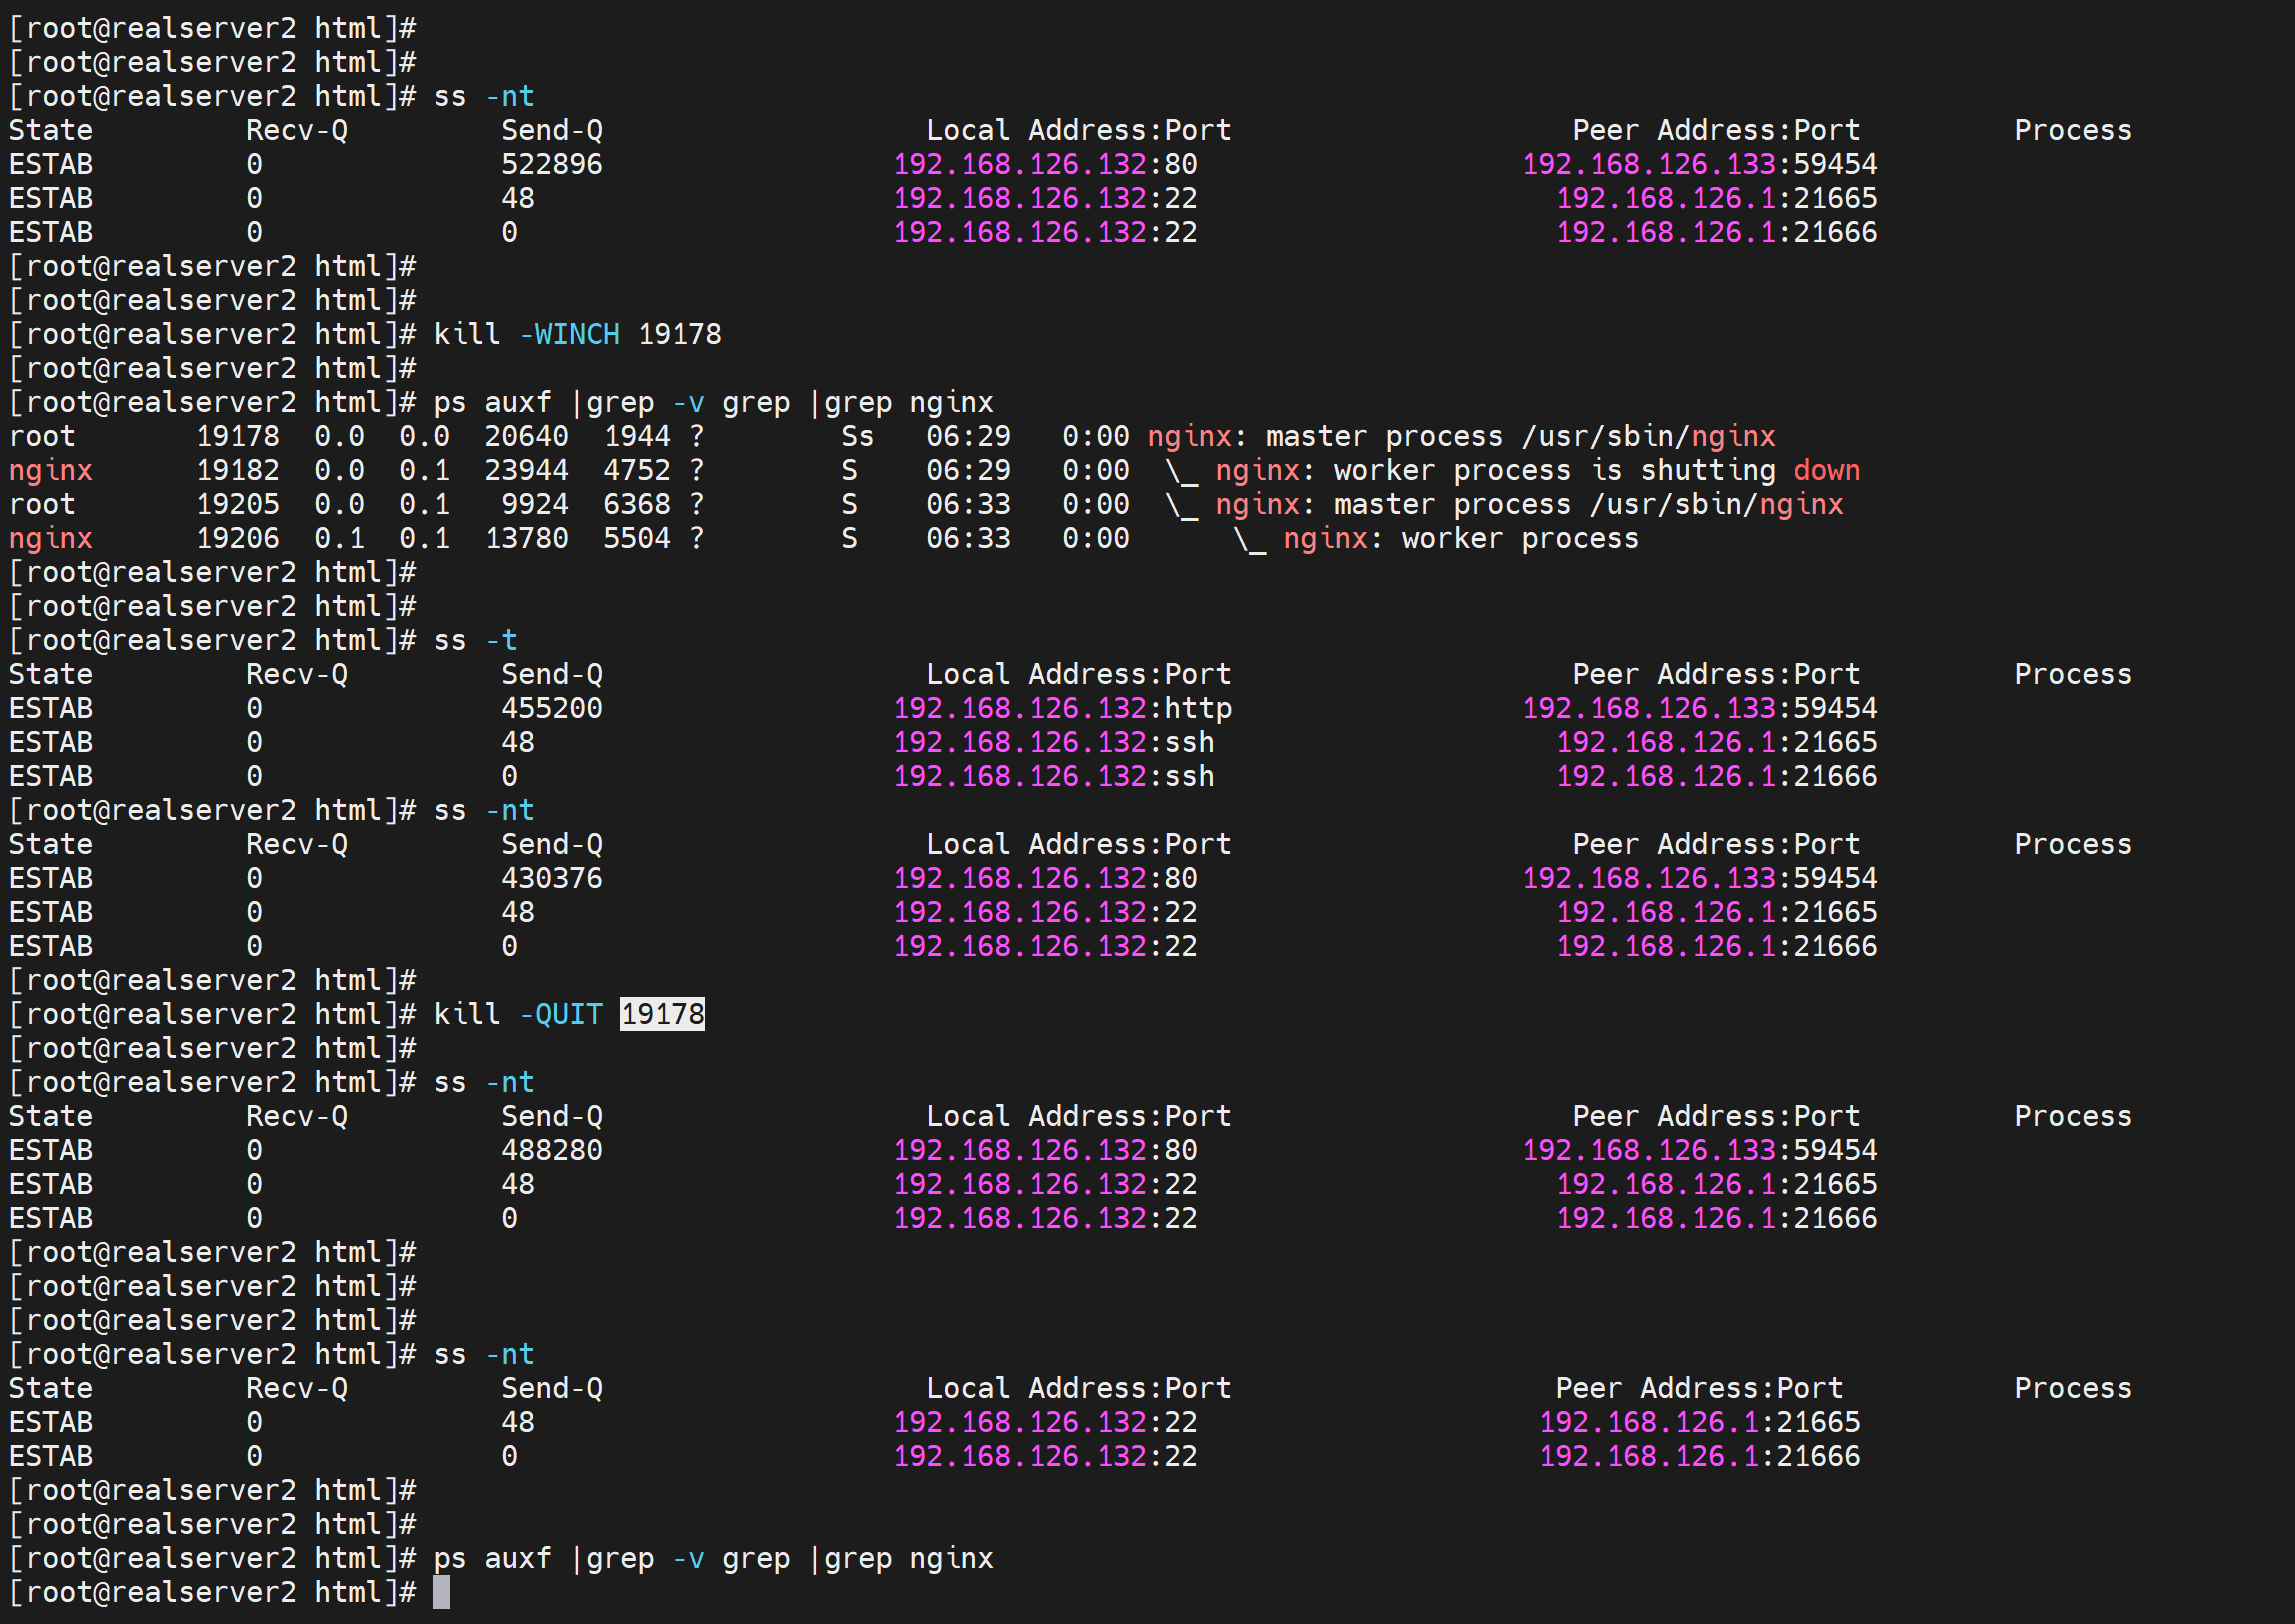The image size is (2295, 1624).
Task: Click Send-Q value 455200
Action: tap(551, 708)
